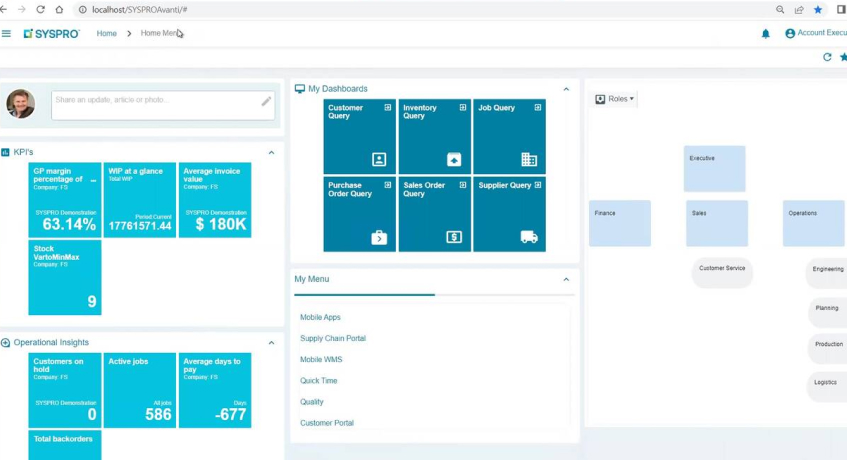This screenshot has width=847, height=460.
Task: Collapse the KPI's panel
Action: pyautogui.click(x=271, y=153)
